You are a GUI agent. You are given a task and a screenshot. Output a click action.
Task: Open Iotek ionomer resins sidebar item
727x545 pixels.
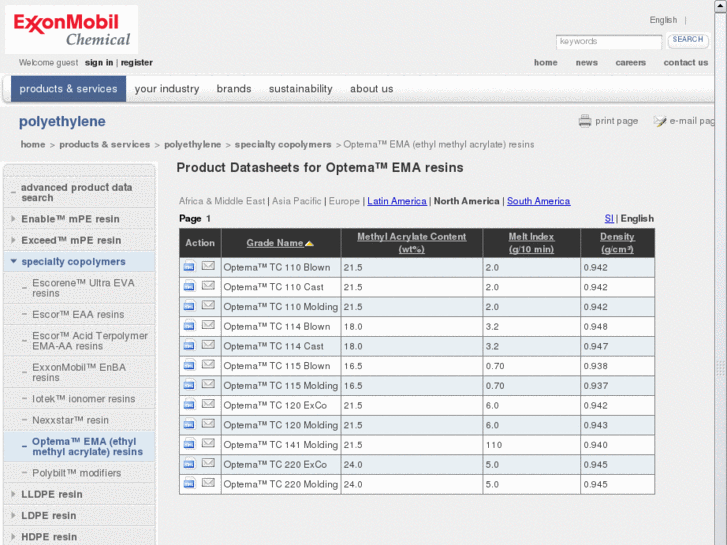coord(84,399)
